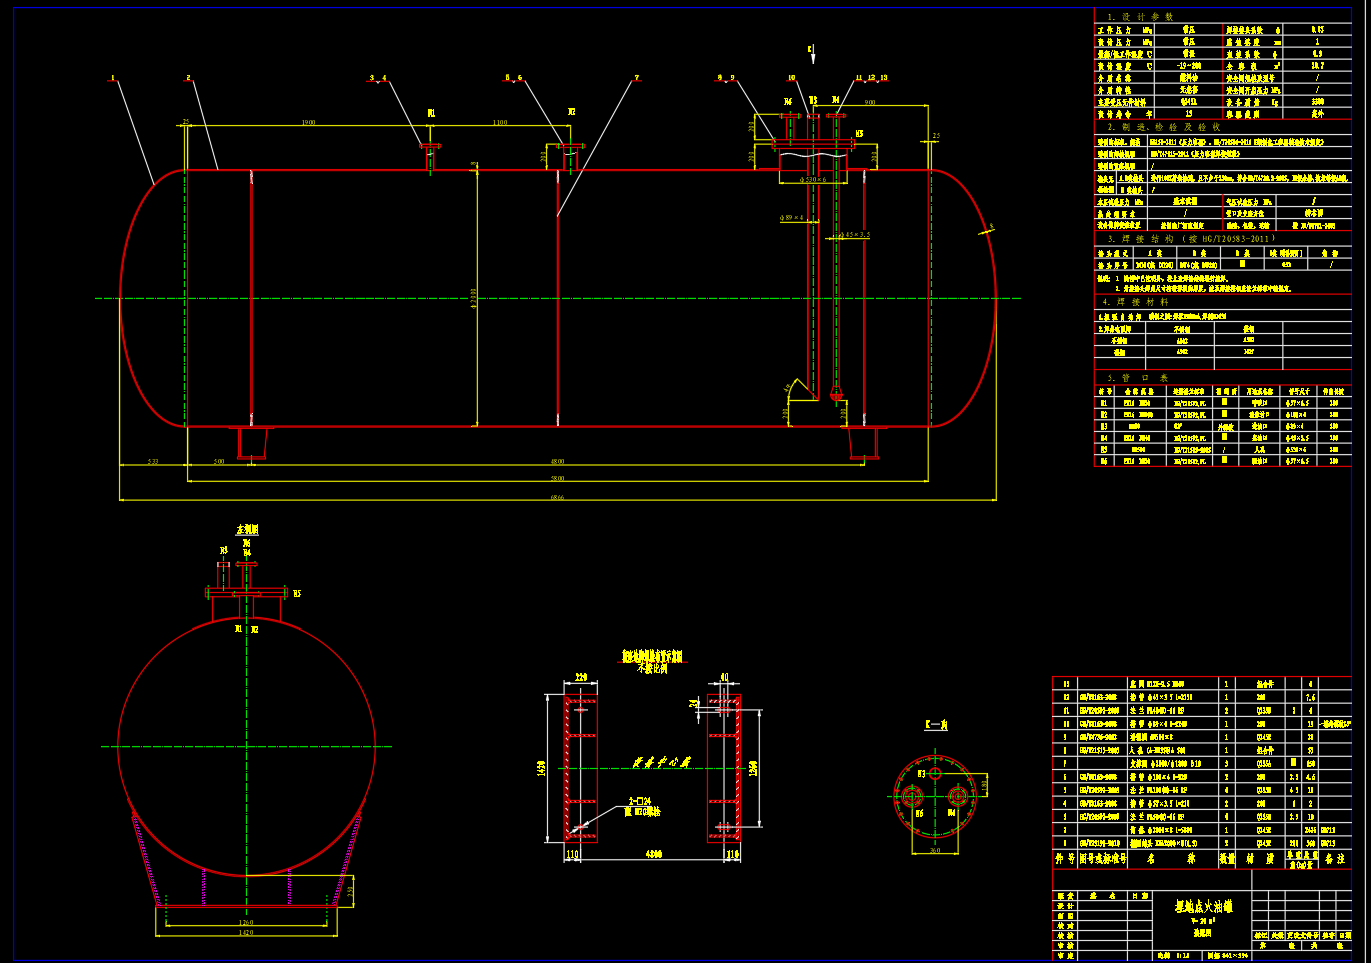The height and width of the screenshot is (963, 1371).
Task: Click the φ530×6 manhole dimension text
Action: pos(813,180)
